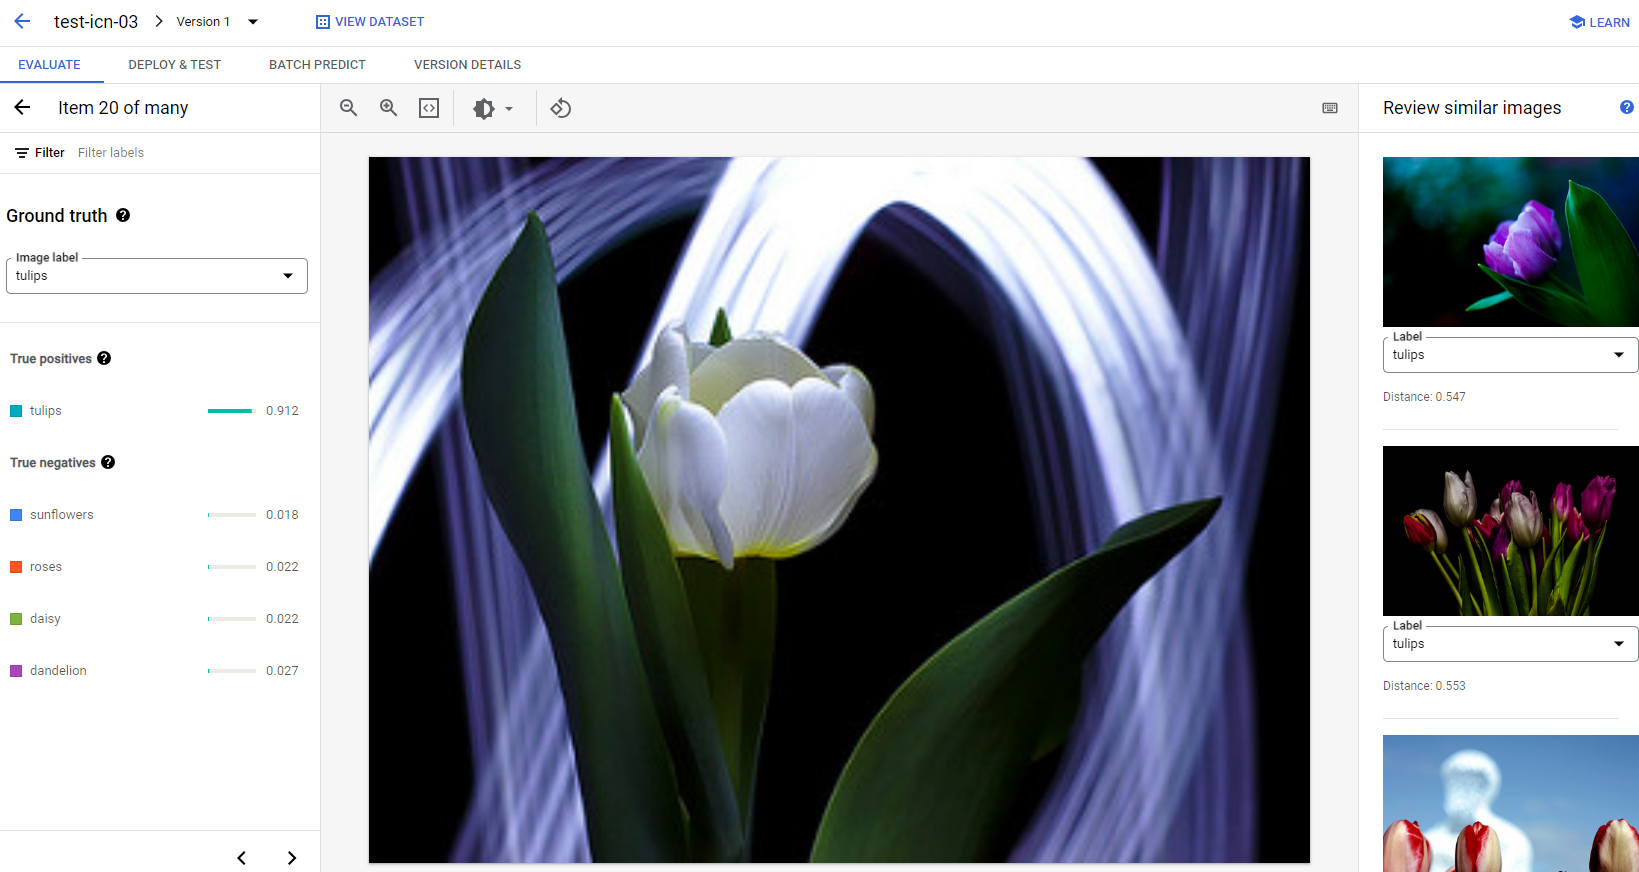This screenshot has width=1639, height=872.
Task: Open the keyboard shortcuts icon
Action: [x=1330, y=108]
